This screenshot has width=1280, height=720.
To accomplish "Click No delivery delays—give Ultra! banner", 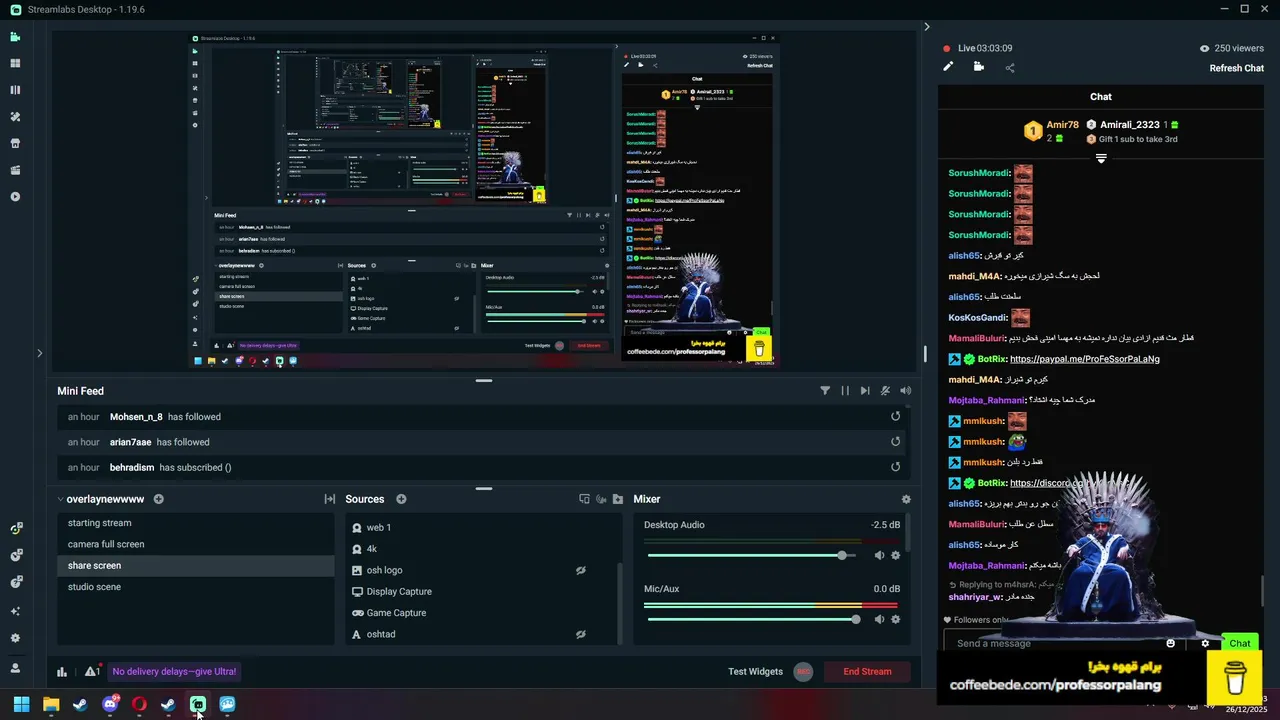I will point(174,672).
